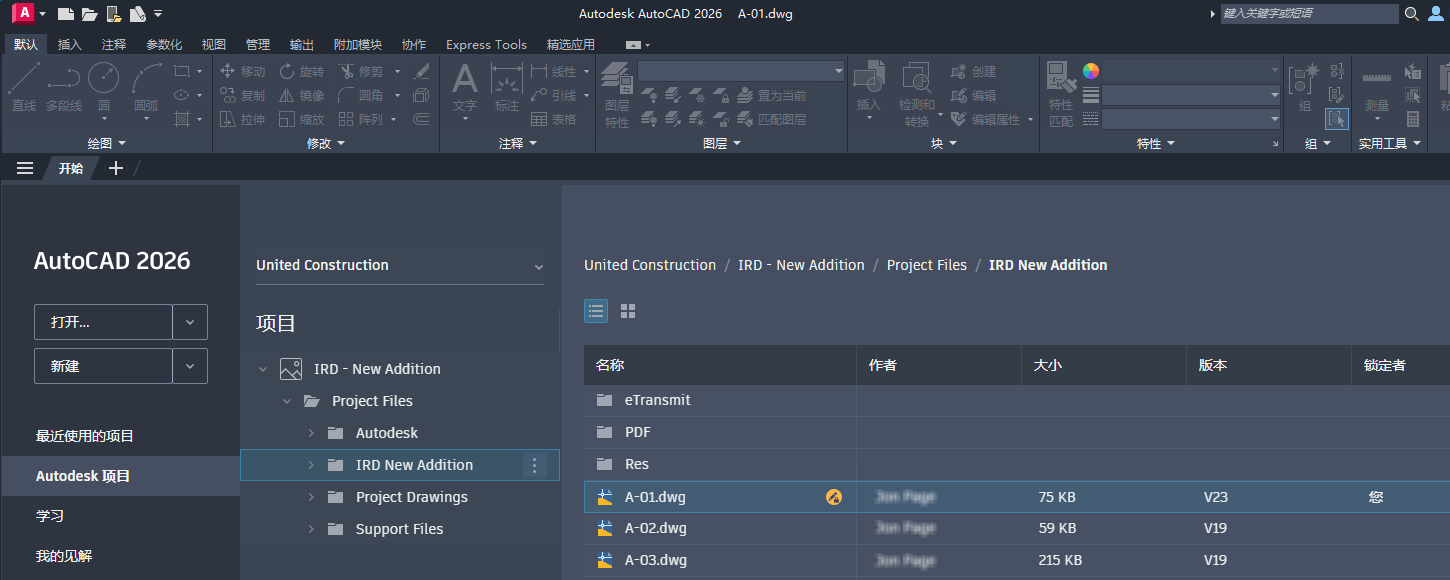Expand the 图层 panel
The height and width of the screenshot is (580, 1450).
point(722,143)
